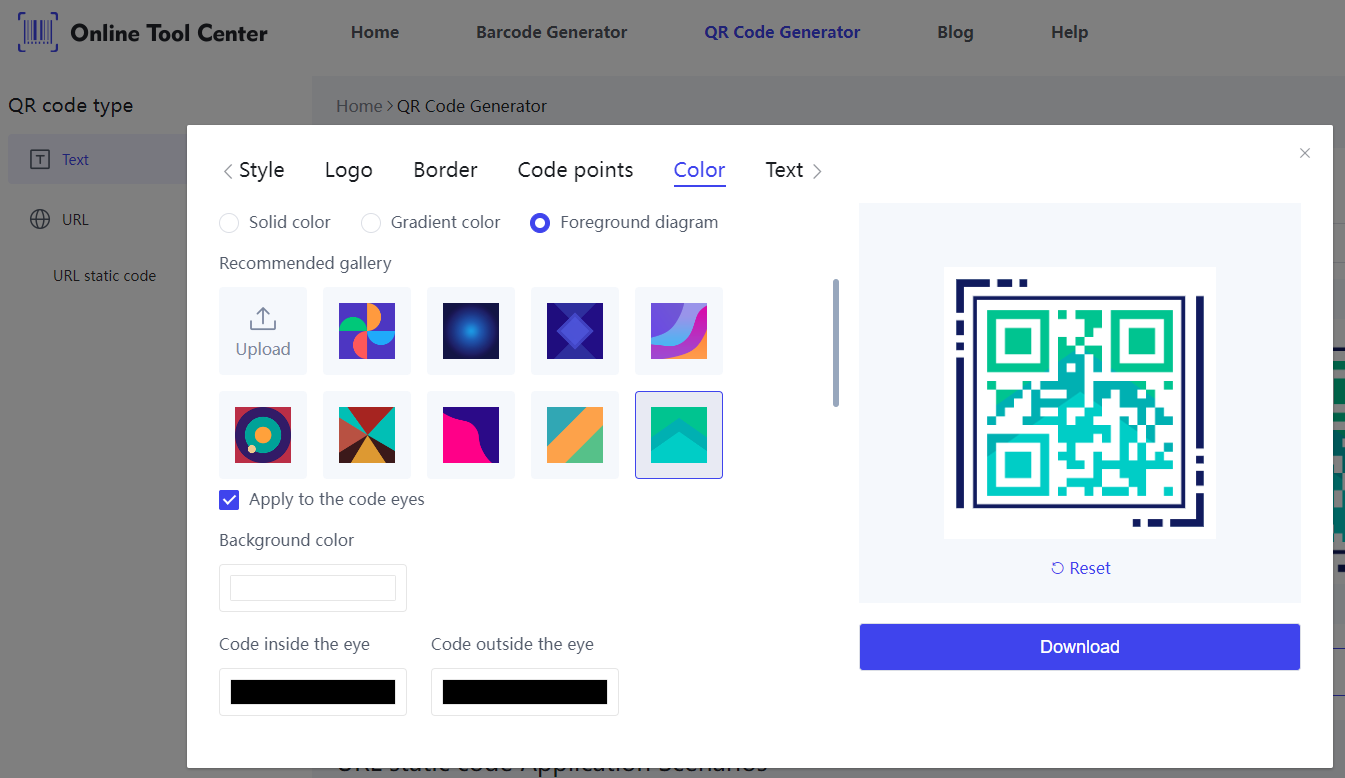Click the Online Tool Center barcode logo
Viewport: 1345px width, 778px height.
(x=38, y=33)
